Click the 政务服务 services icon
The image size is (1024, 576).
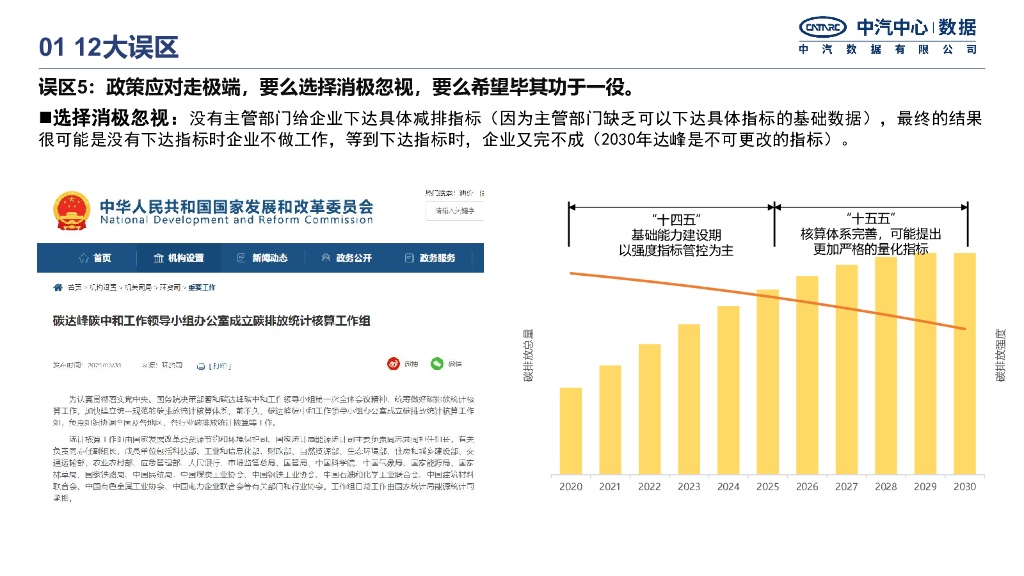[409, 256]
